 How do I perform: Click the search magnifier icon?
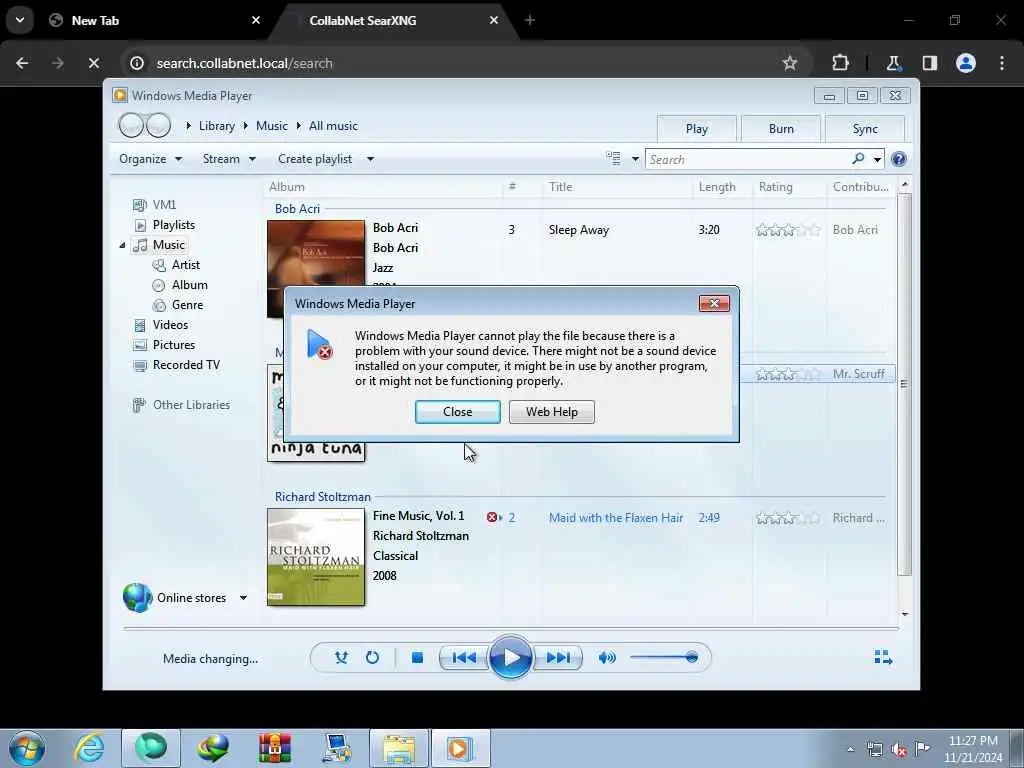tap(858, 159)
